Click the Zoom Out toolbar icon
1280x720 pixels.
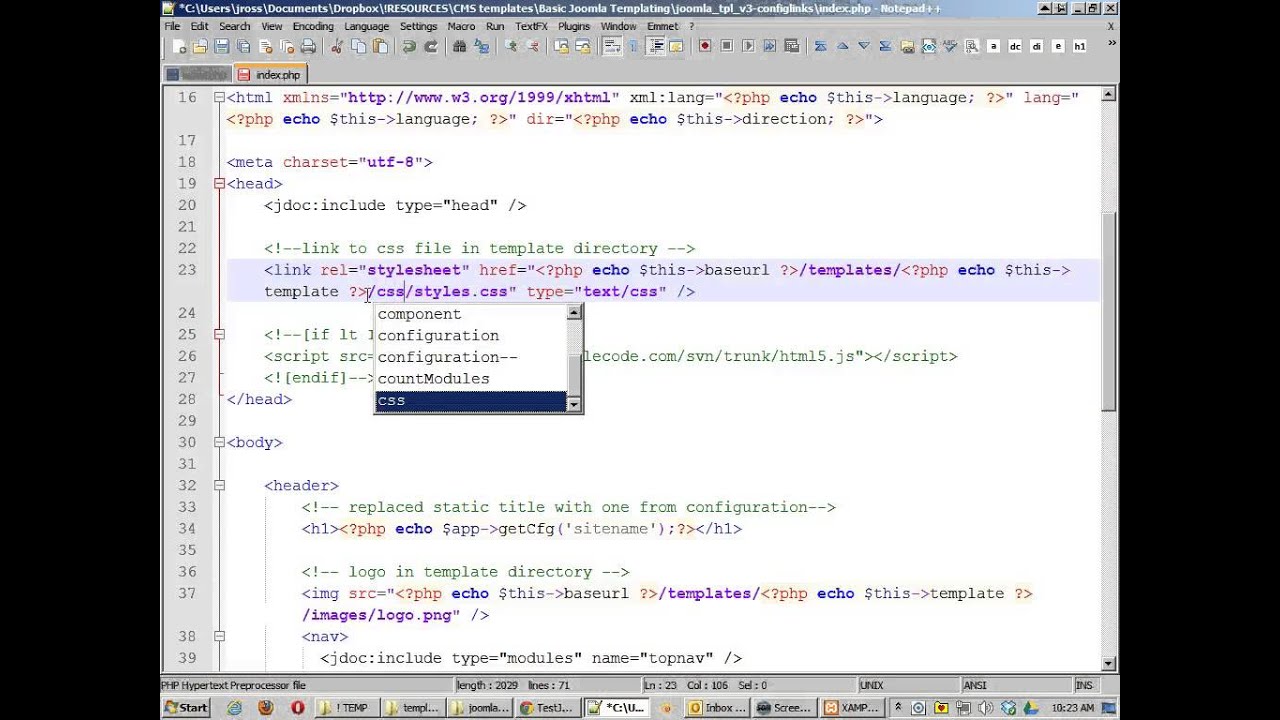coord(533,46)
